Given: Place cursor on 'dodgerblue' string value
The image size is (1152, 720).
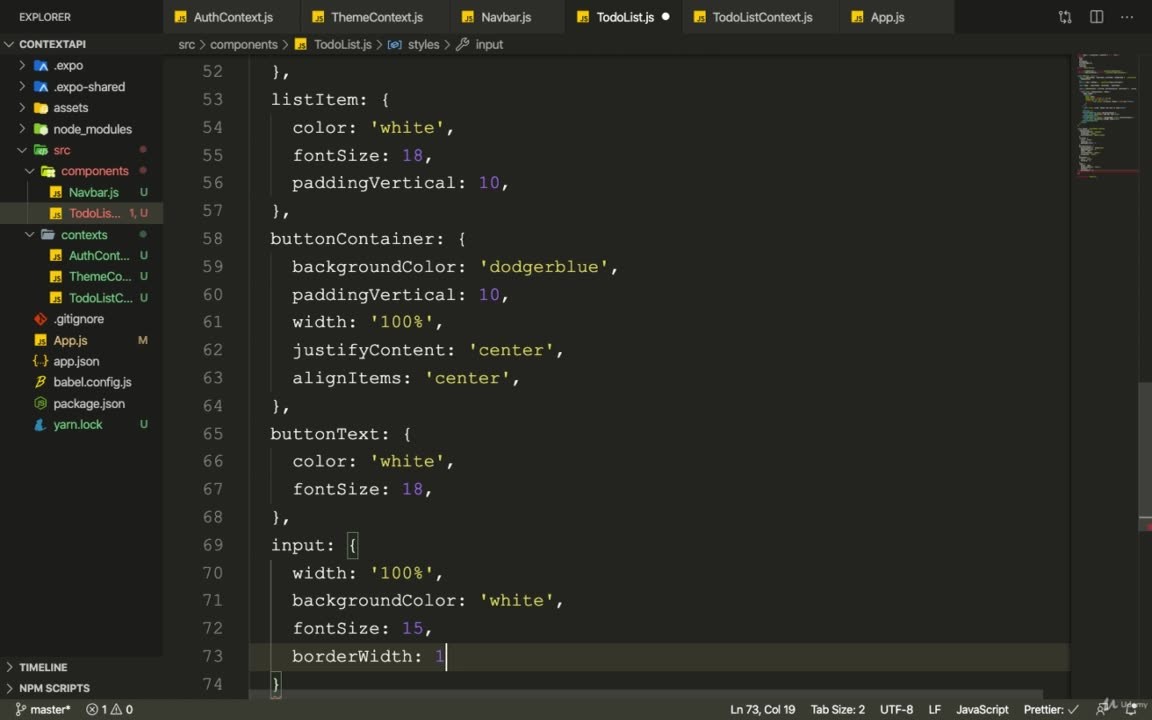Looking at the screenshot, I should click(543, 267).
